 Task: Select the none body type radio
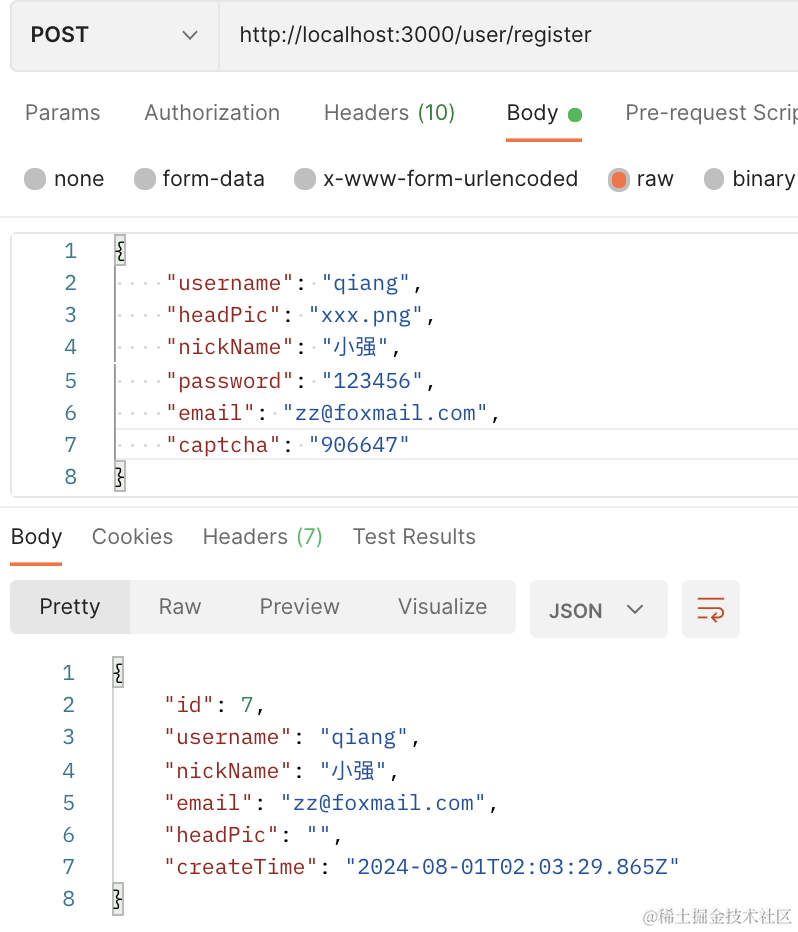click(x=36, y=179)
